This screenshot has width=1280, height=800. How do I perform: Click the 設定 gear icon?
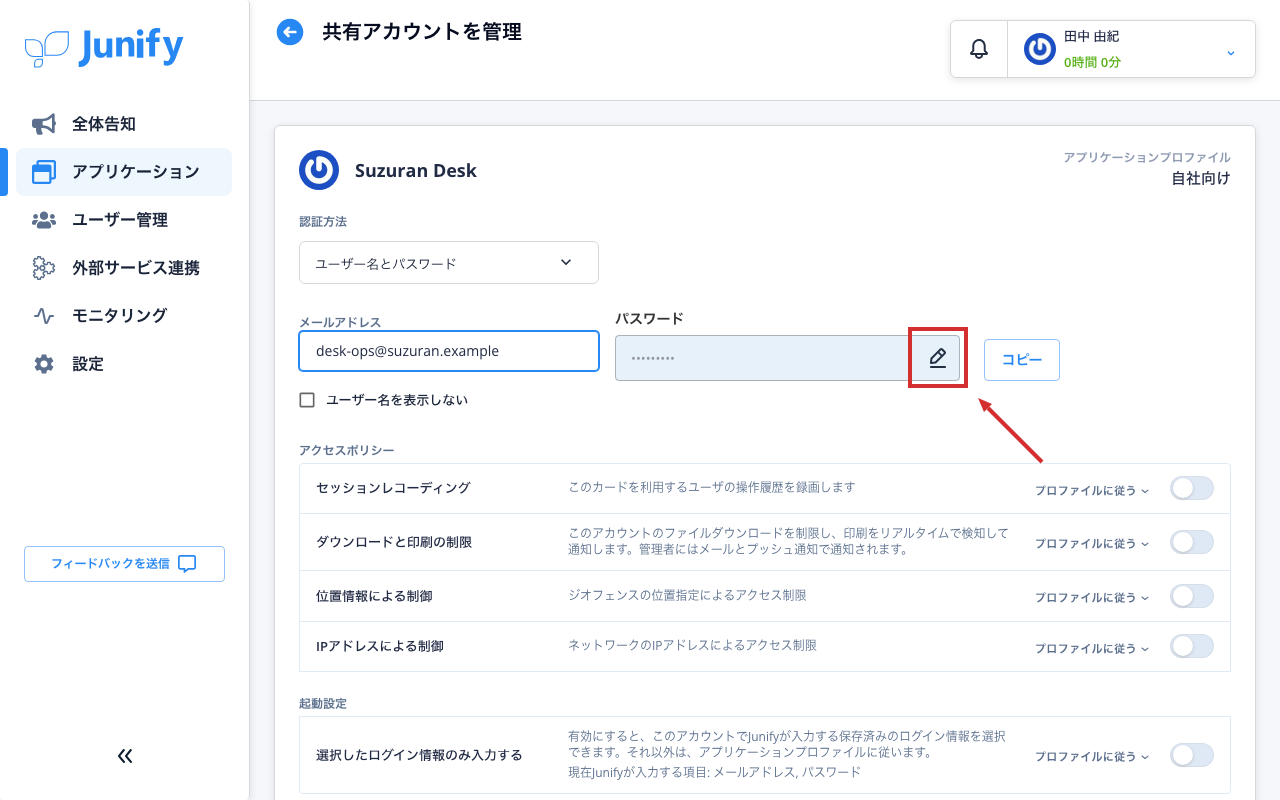coord(44,364)
